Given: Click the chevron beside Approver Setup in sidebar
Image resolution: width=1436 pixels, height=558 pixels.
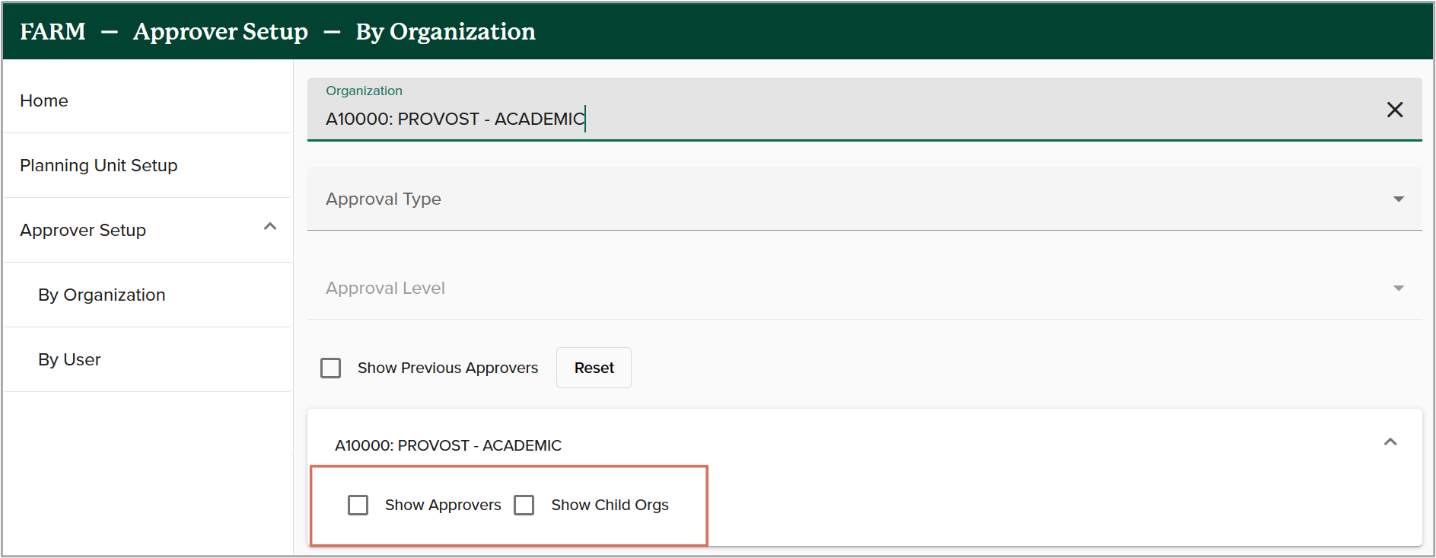Looking at the screenshot, I should (x=269, y=228).
